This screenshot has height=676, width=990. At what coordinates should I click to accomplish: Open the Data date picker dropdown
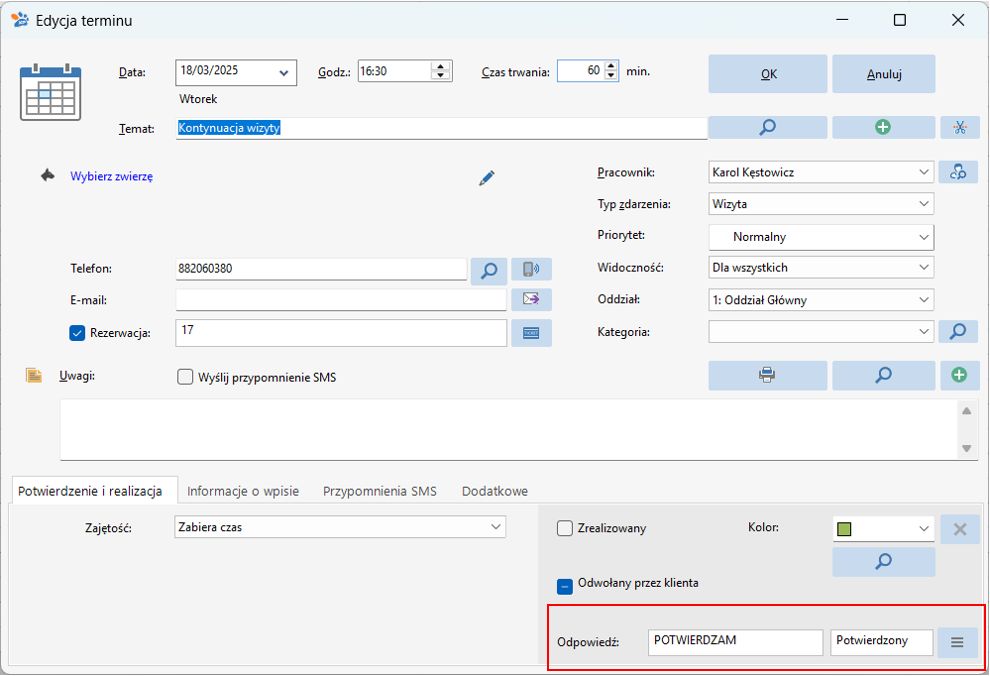[x=283, y=73]
